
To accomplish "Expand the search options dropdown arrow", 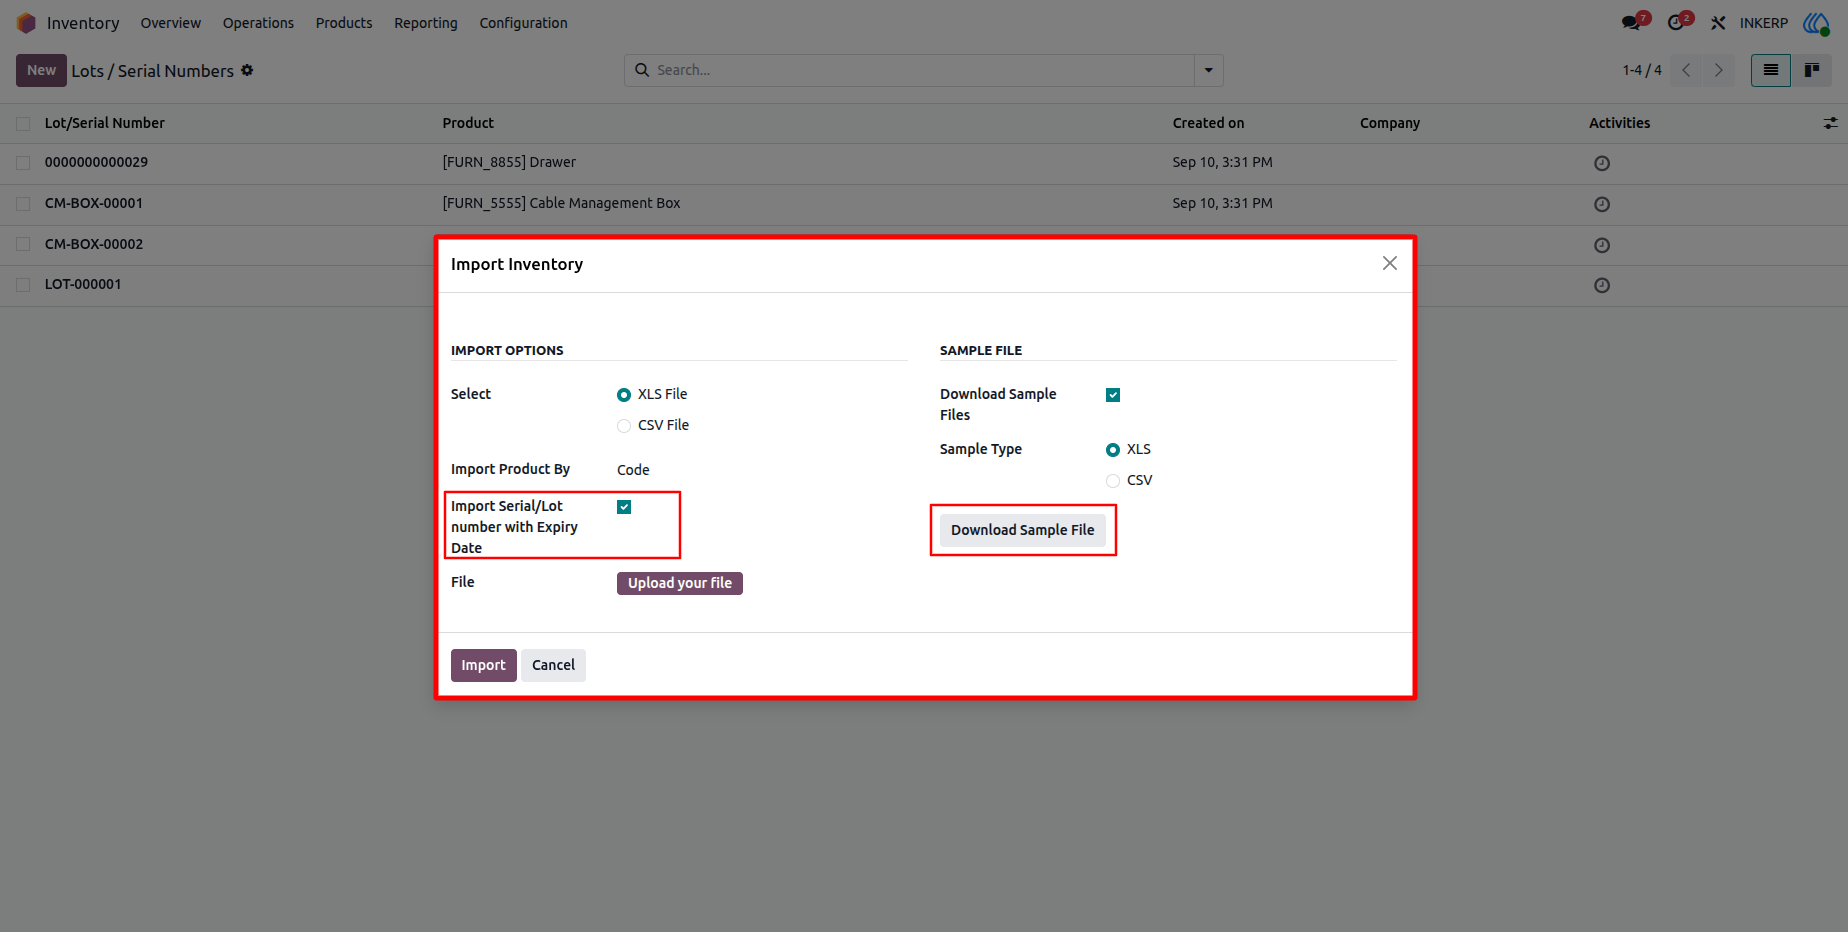I will click(1209, 70).
